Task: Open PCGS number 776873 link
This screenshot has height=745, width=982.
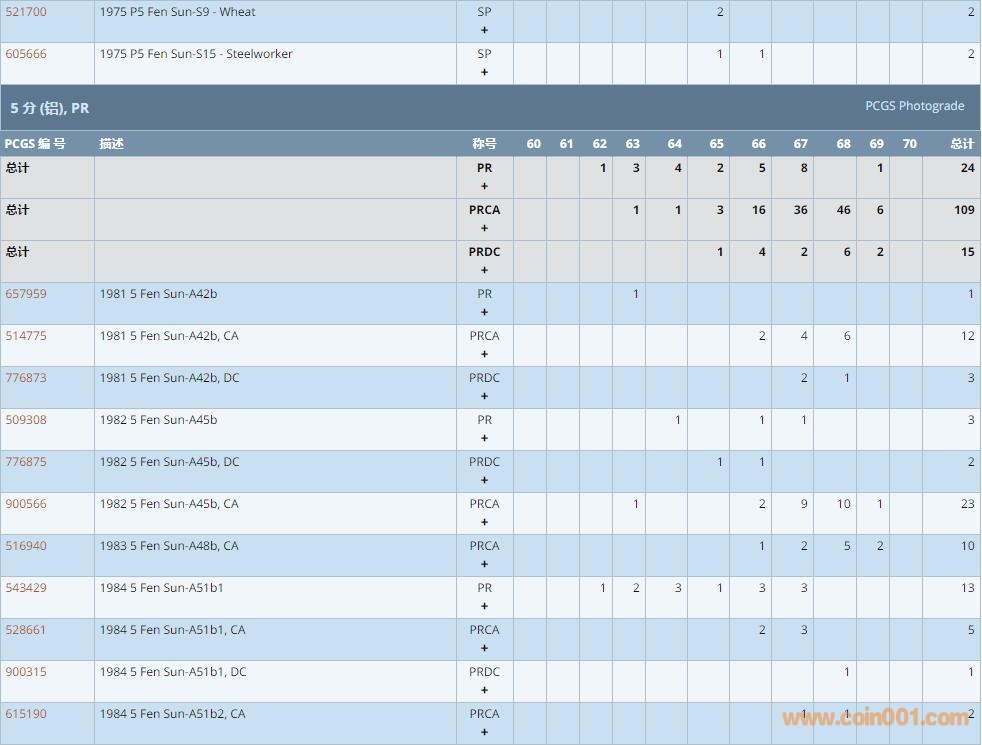Action: pos(26,378)
